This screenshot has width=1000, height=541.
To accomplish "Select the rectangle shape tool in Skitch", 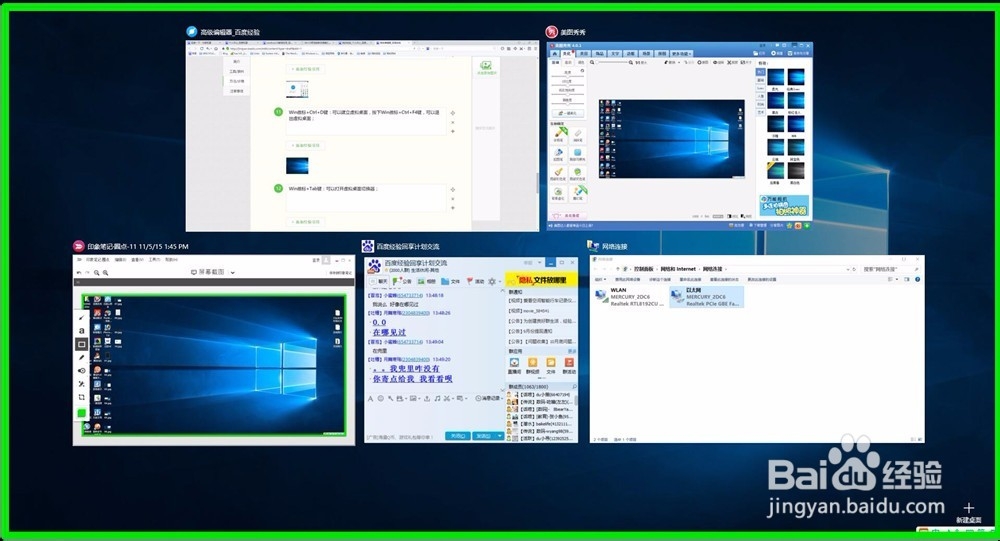I will pos(82,344).
